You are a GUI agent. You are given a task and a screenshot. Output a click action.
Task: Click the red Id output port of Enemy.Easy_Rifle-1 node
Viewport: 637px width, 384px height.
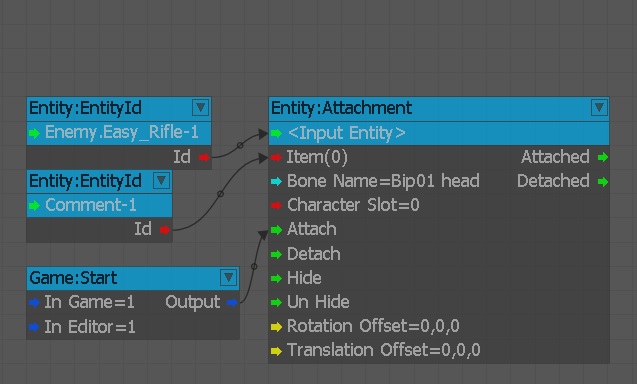click(204, 157)
